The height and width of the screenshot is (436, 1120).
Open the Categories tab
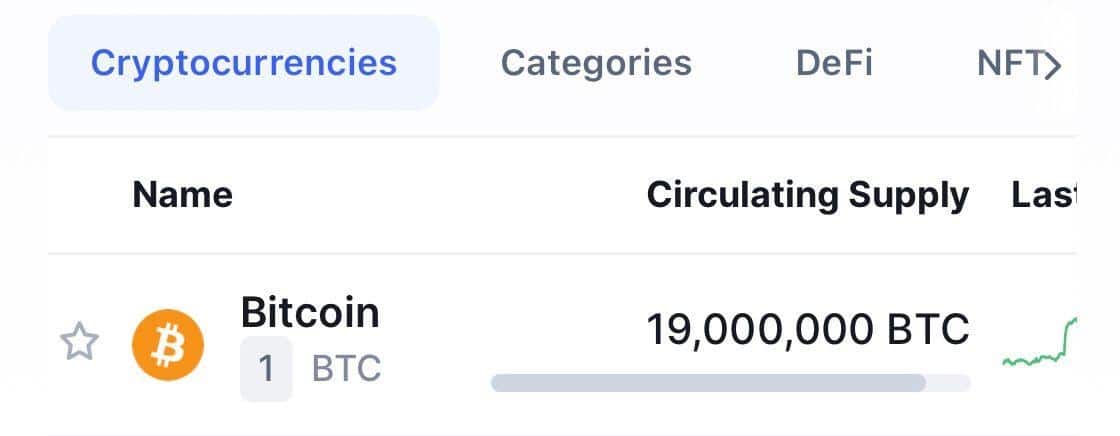point(596,63)
